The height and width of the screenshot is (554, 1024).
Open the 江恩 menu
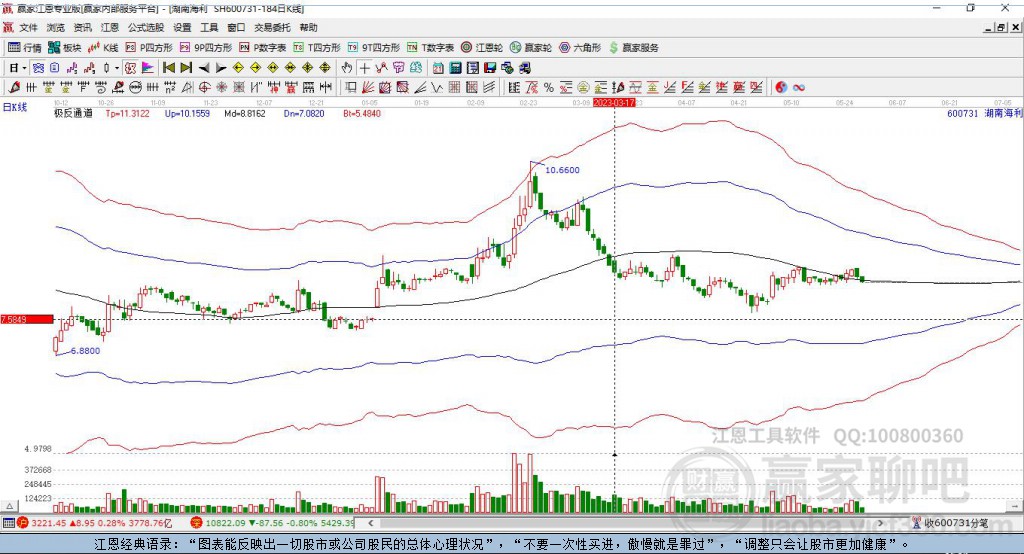pos(110,27)
